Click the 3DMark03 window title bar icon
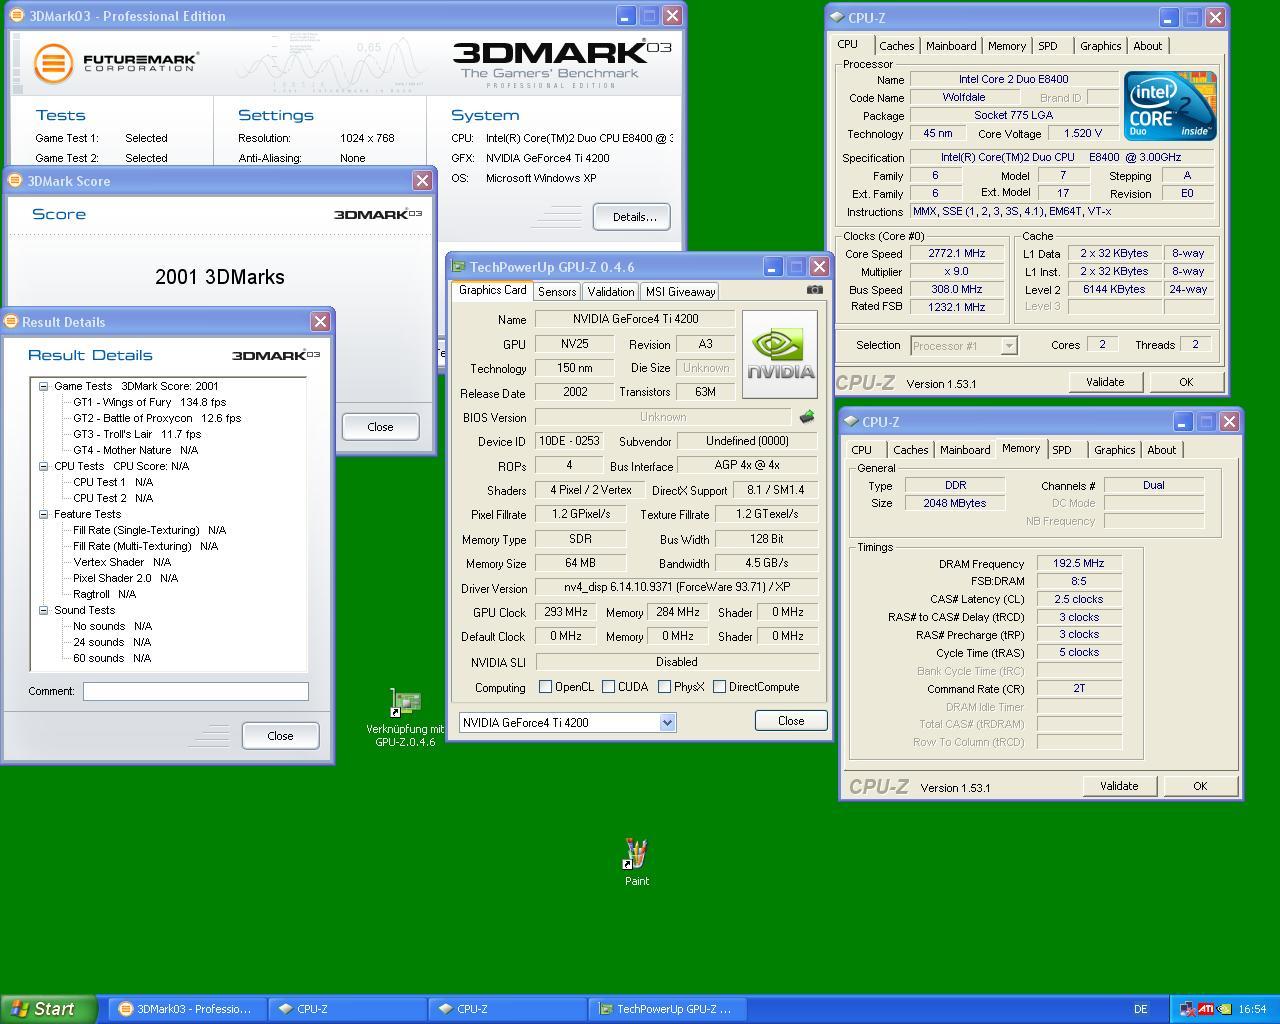The width and height of the screenshot is (1280, 1024). tap(16, 15)
